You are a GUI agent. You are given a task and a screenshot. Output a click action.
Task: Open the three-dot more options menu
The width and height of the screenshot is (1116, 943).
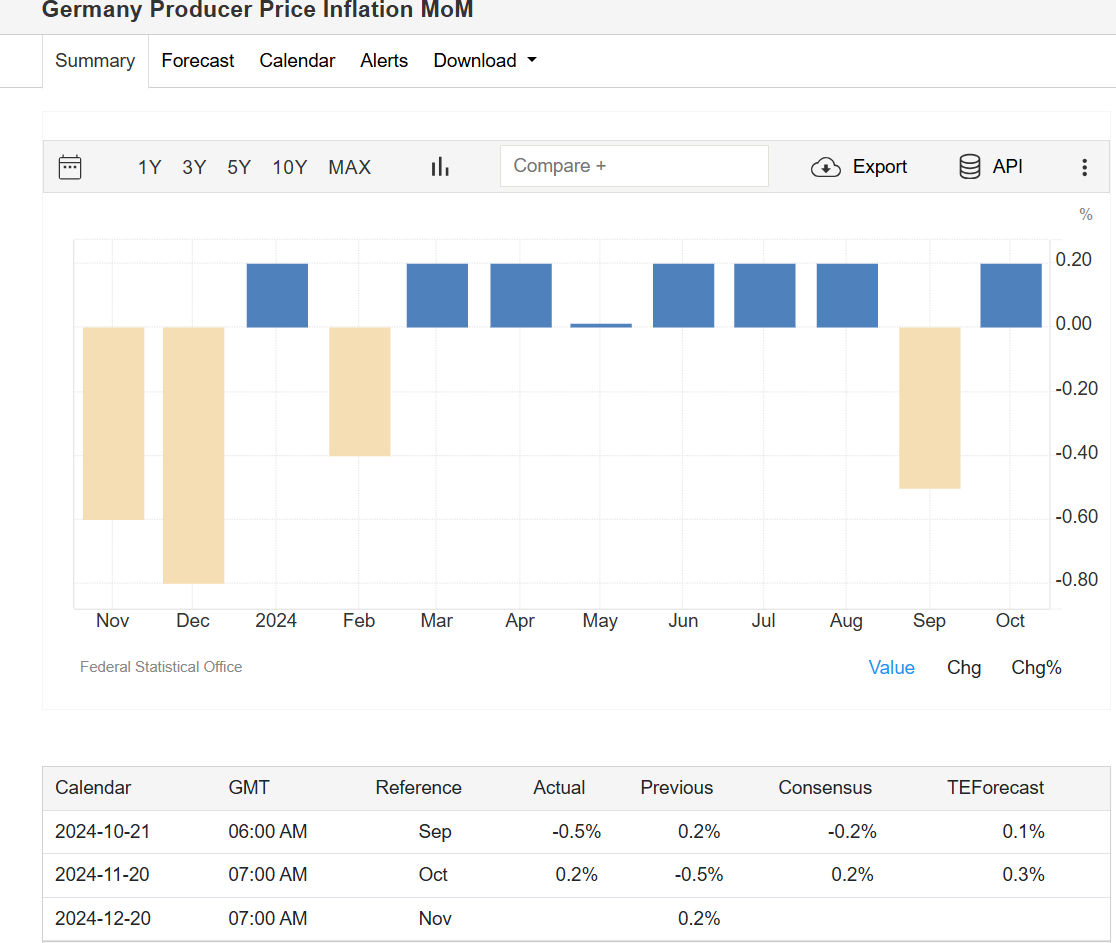click(1084, 167)
